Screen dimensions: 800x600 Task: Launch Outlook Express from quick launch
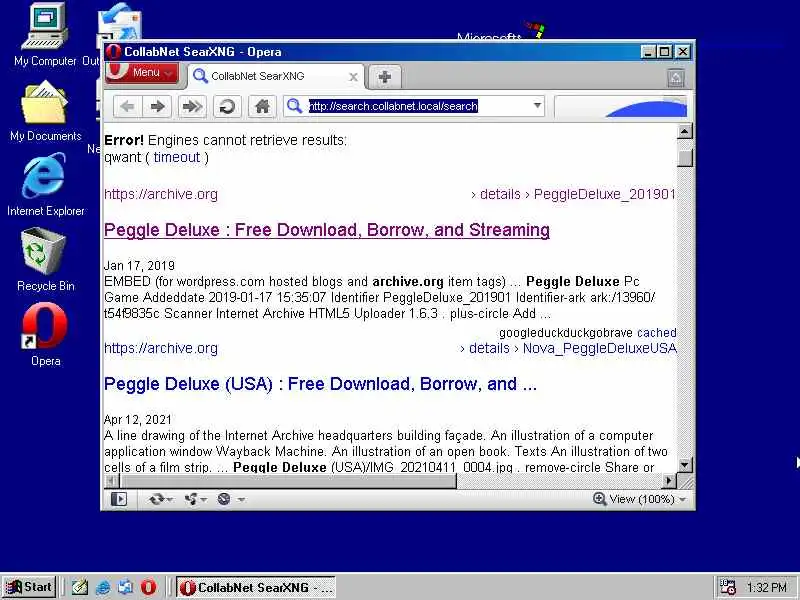point(126,587)
